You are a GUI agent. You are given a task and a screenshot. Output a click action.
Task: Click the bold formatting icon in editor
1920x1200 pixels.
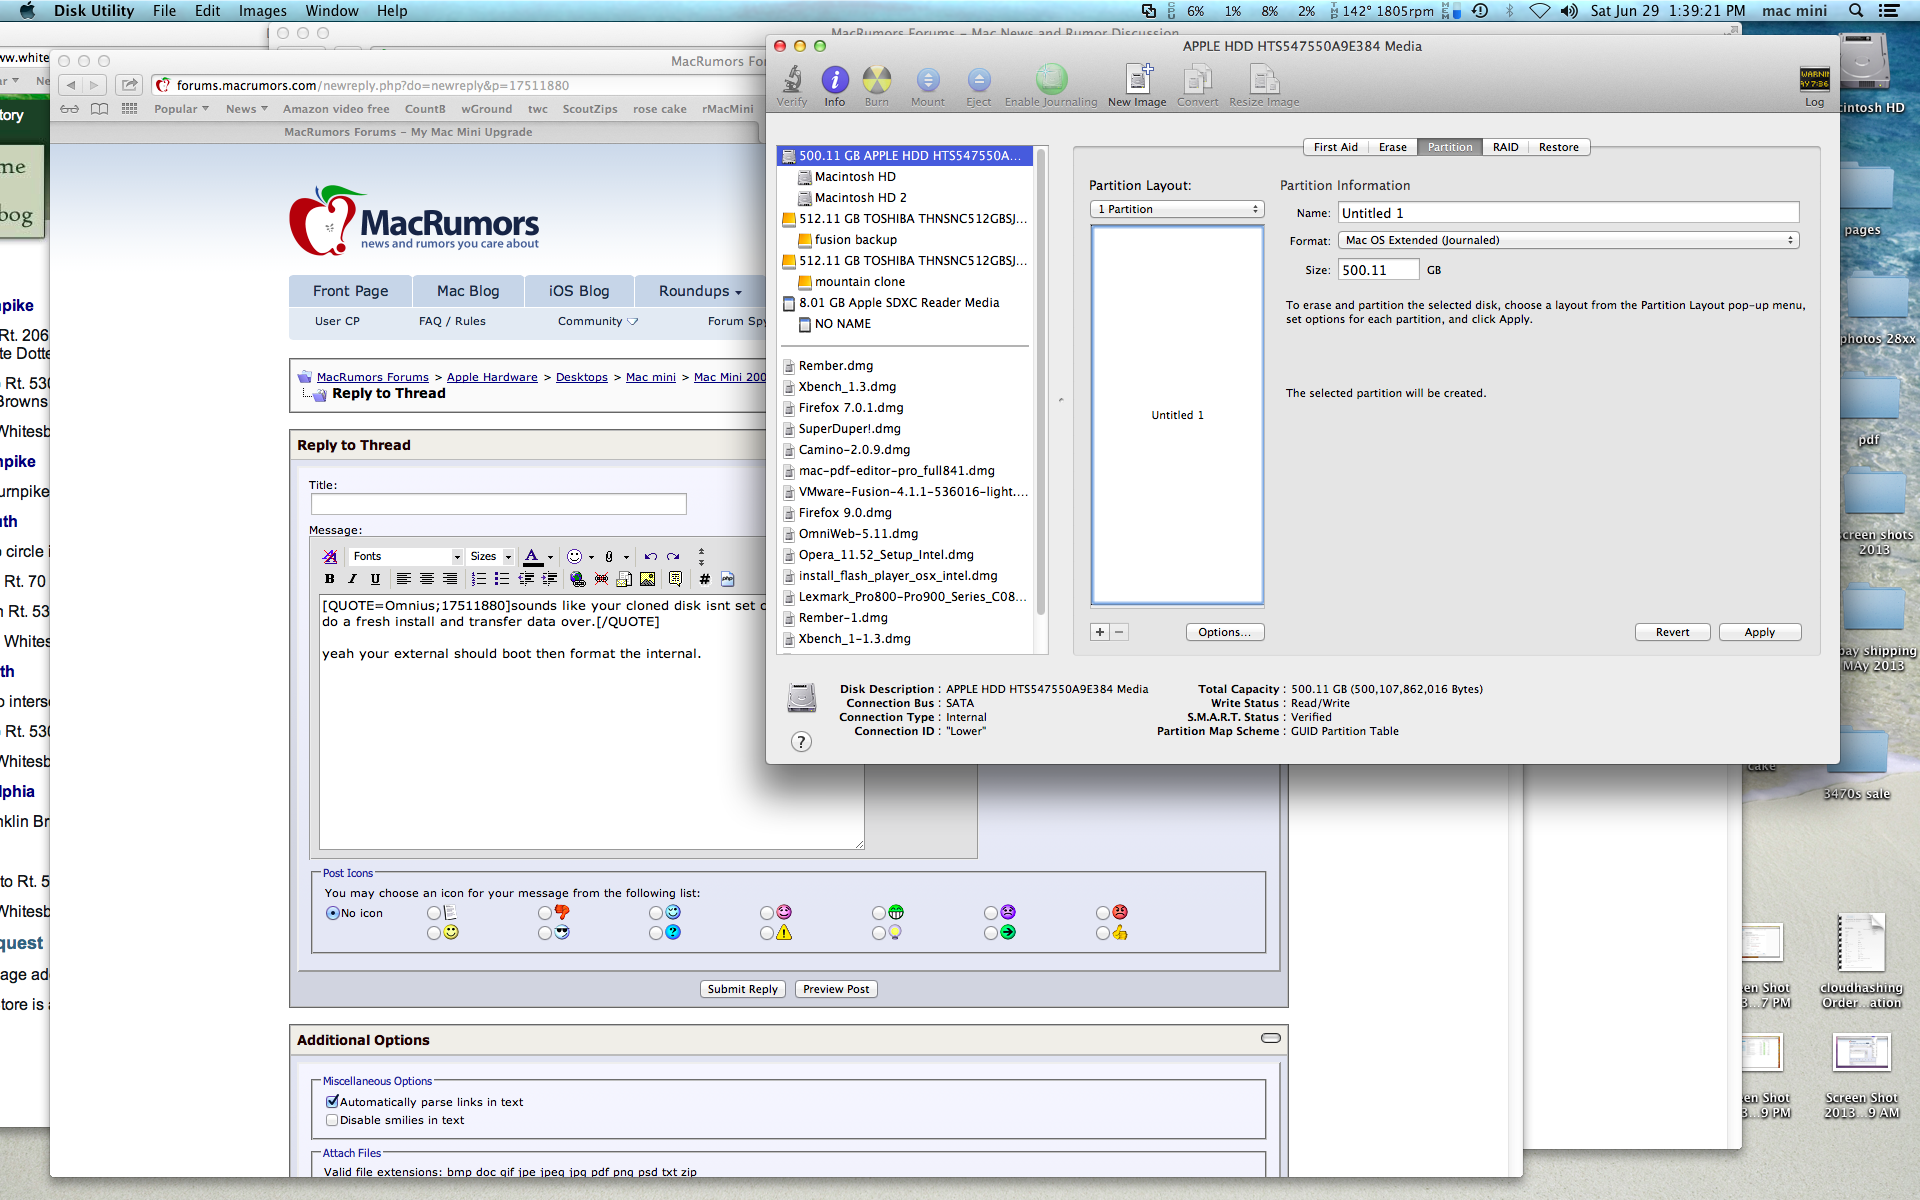coord(329,579)
